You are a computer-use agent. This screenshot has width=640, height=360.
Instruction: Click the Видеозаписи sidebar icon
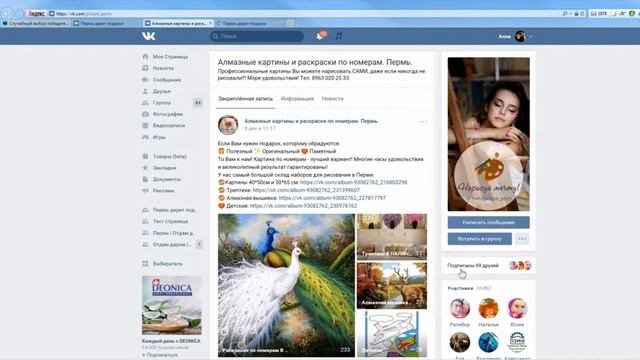(x=145, y=125)
